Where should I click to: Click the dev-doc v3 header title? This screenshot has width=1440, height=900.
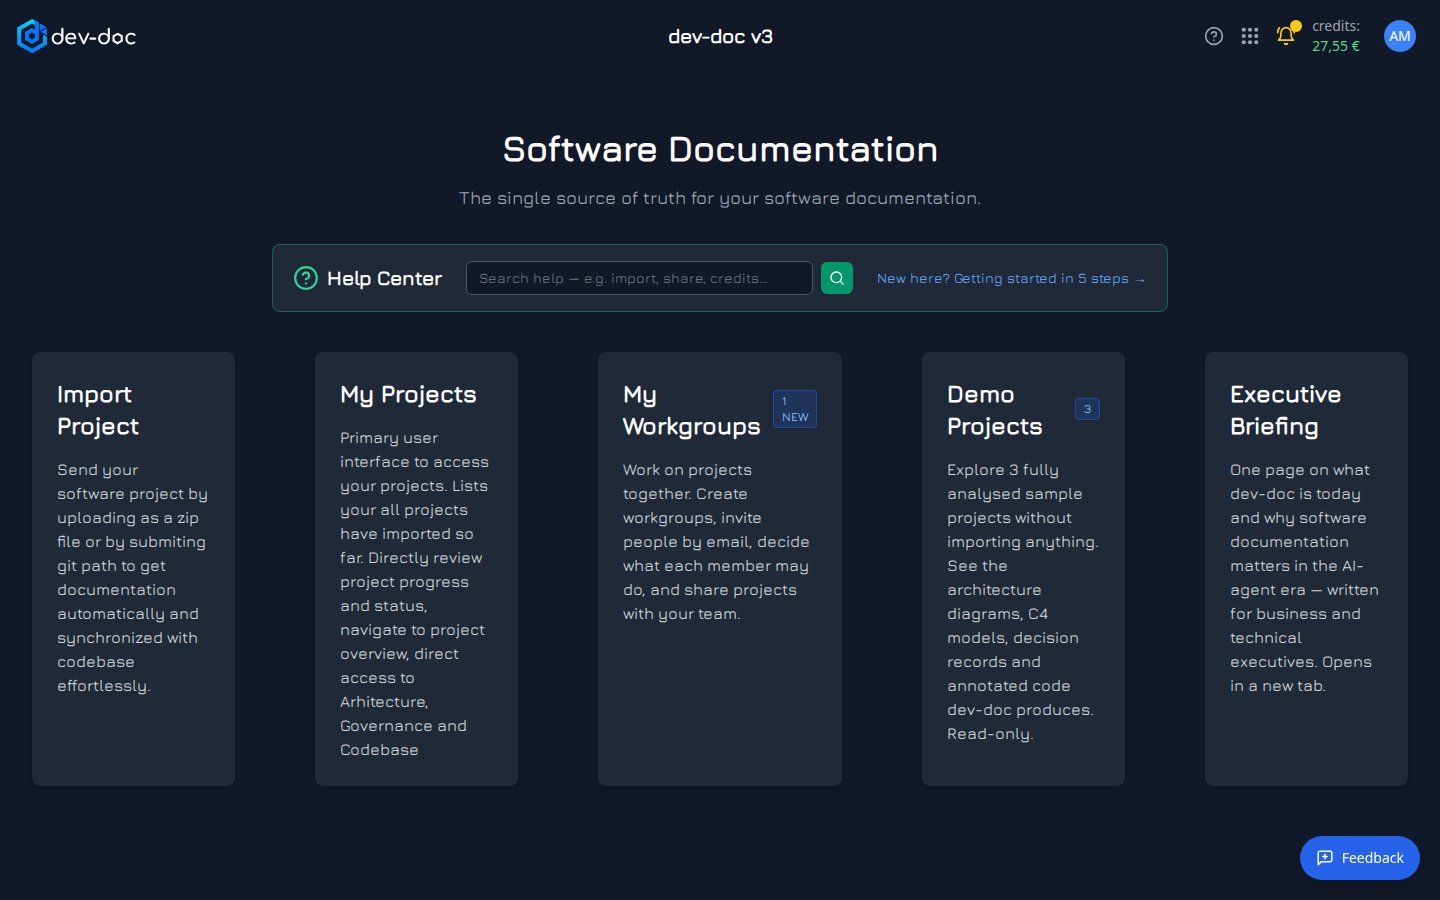tap(720, 37)
